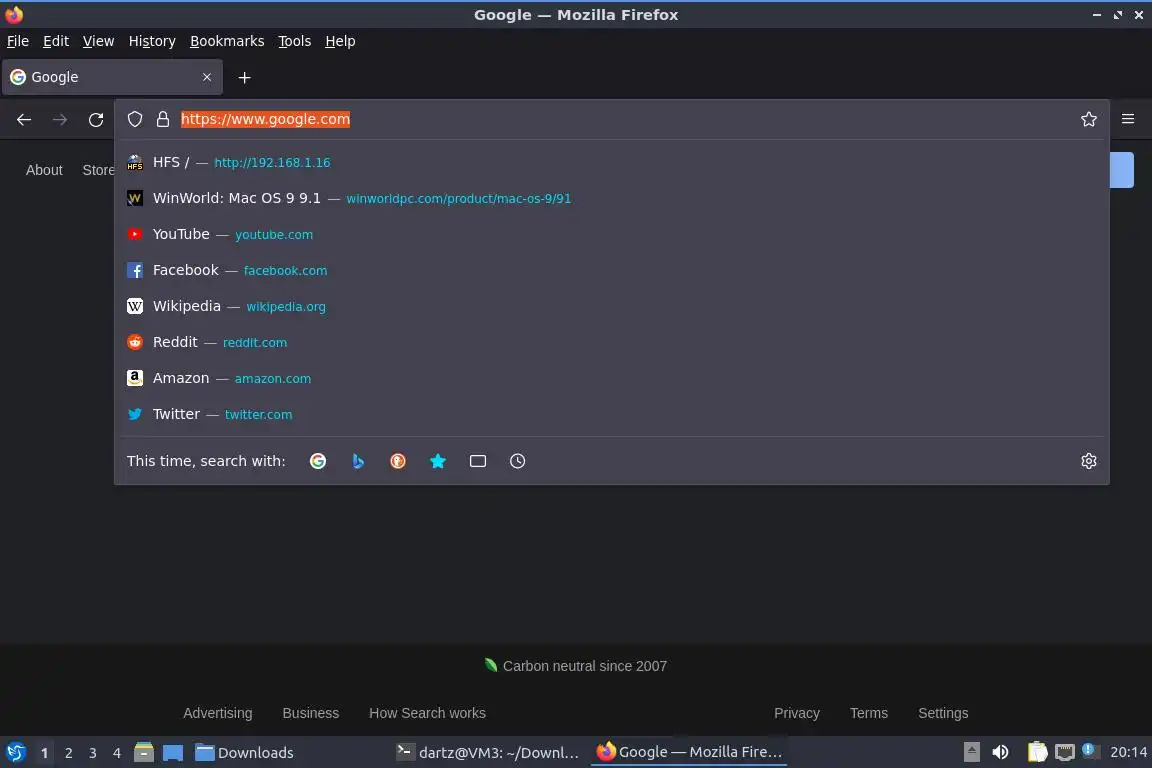
Task: Search this time with Google
Action: click(318, 461)
